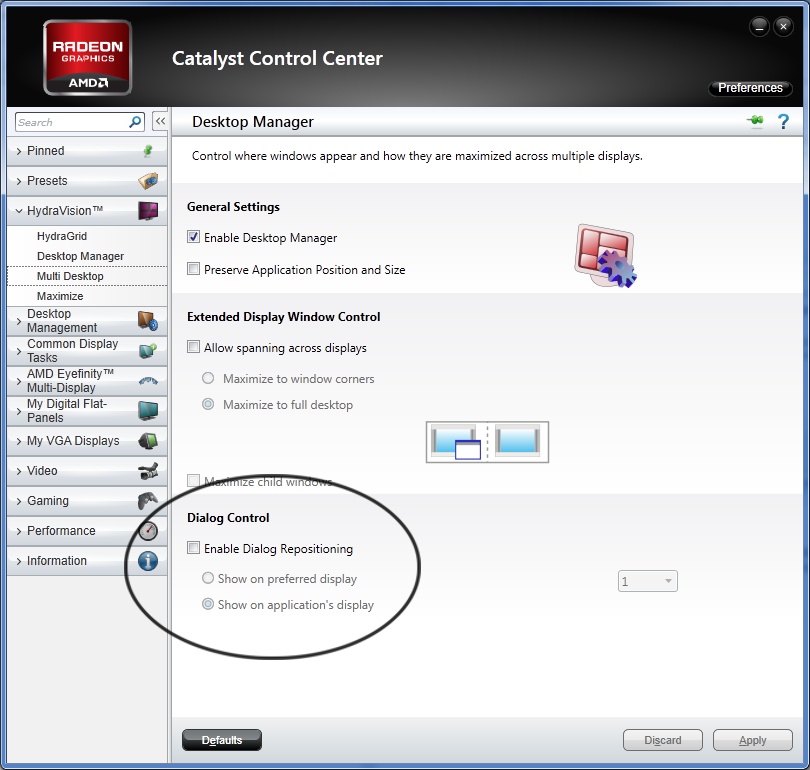Click the Radeon Graphics AMD logo
The image size is (810, 770).
87,57
